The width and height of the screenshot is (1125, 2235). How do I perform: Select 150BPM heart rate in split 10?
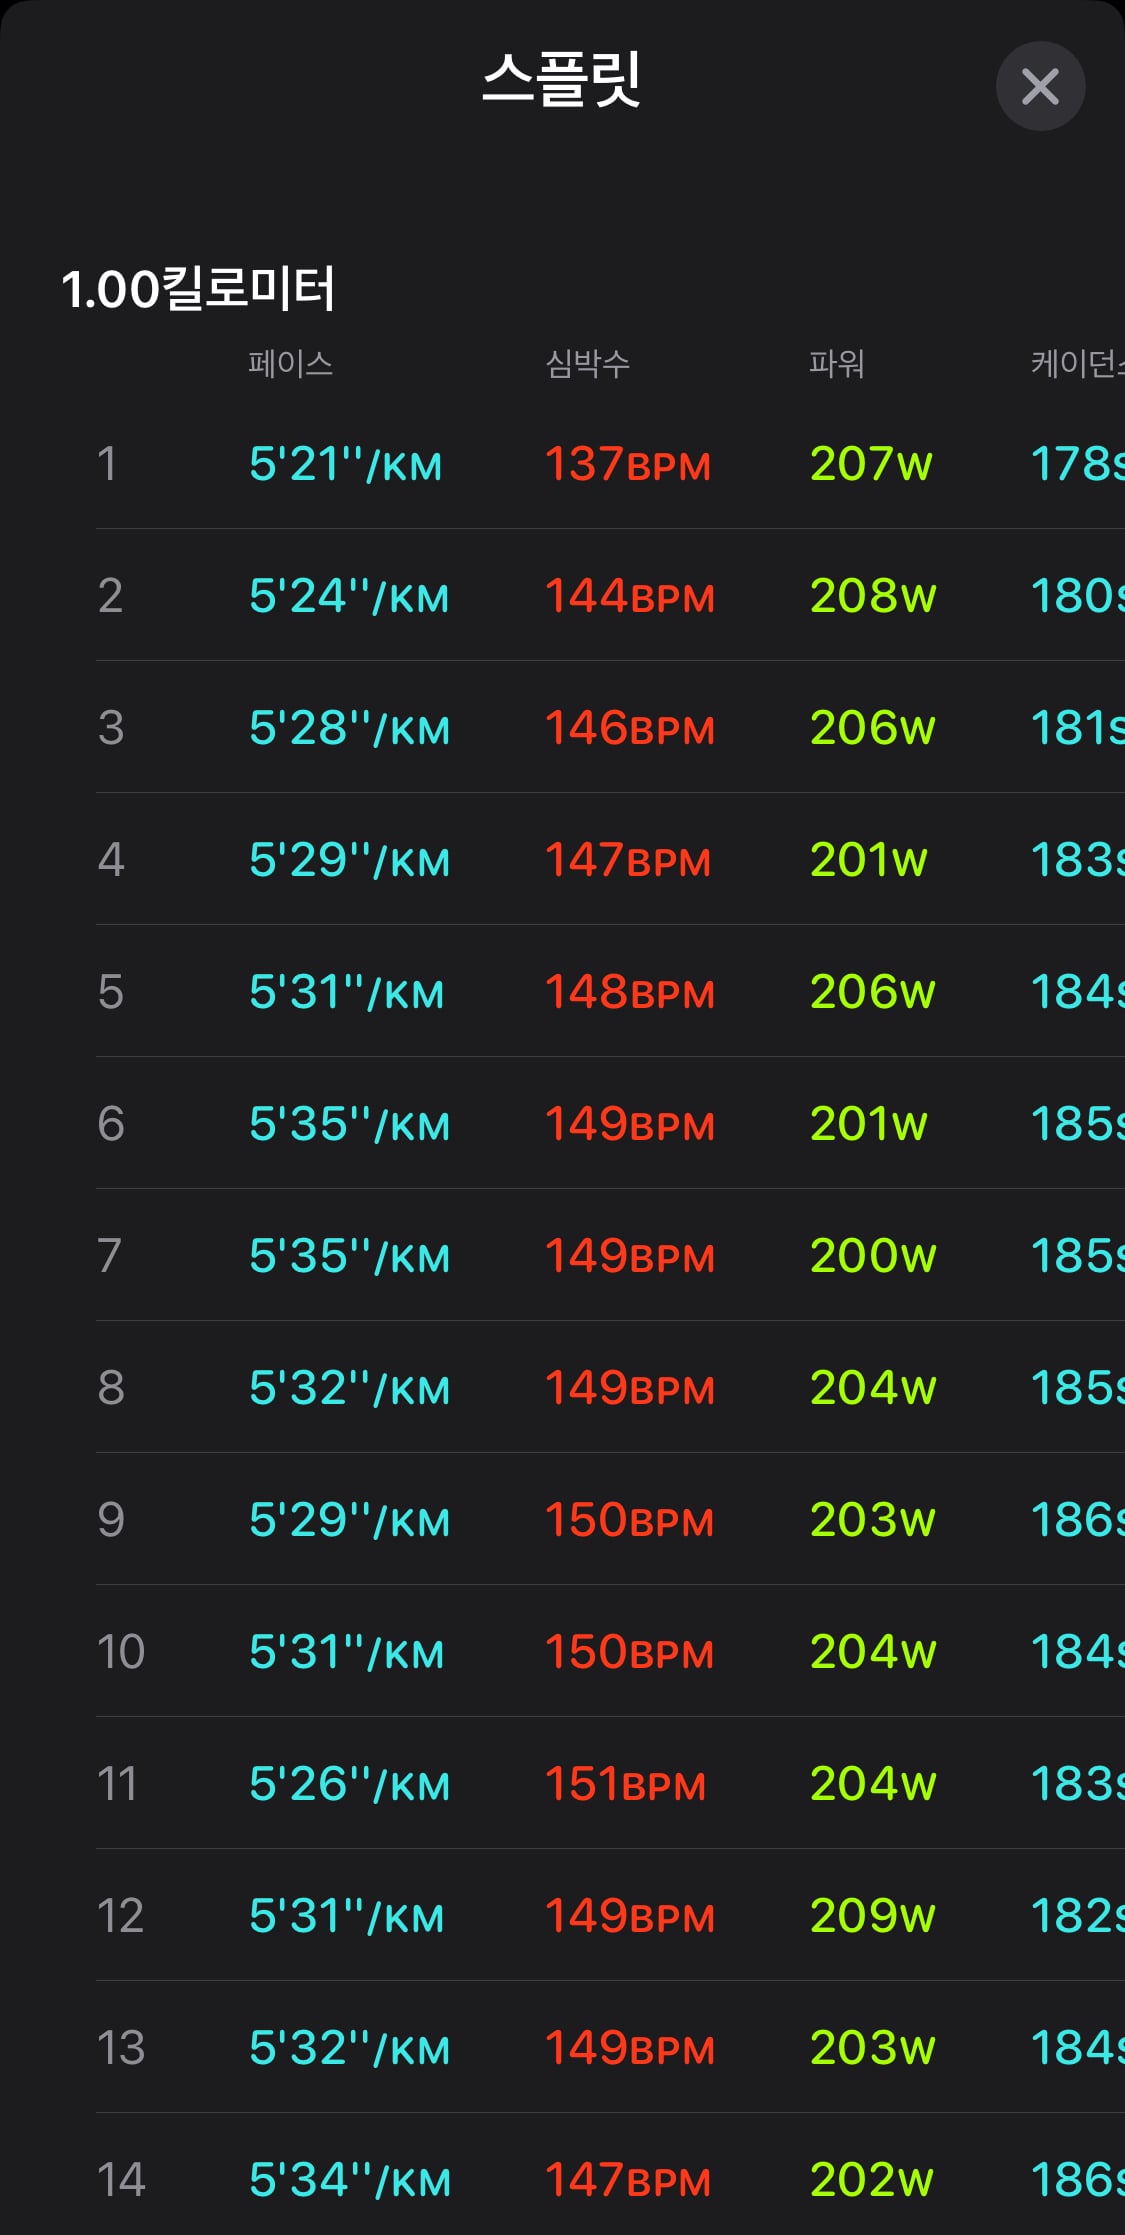click(x=630, y=1652)
